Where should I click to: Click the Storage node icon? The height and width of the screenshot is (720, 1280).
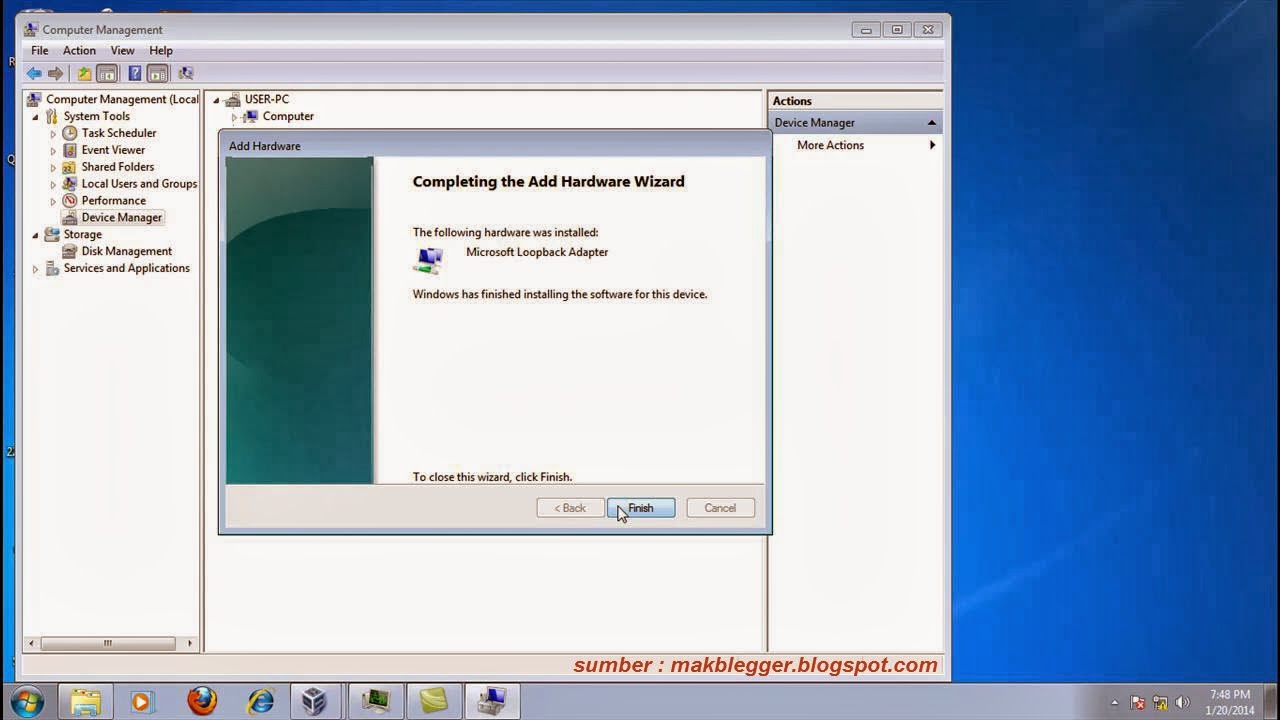tap(52, 234)
